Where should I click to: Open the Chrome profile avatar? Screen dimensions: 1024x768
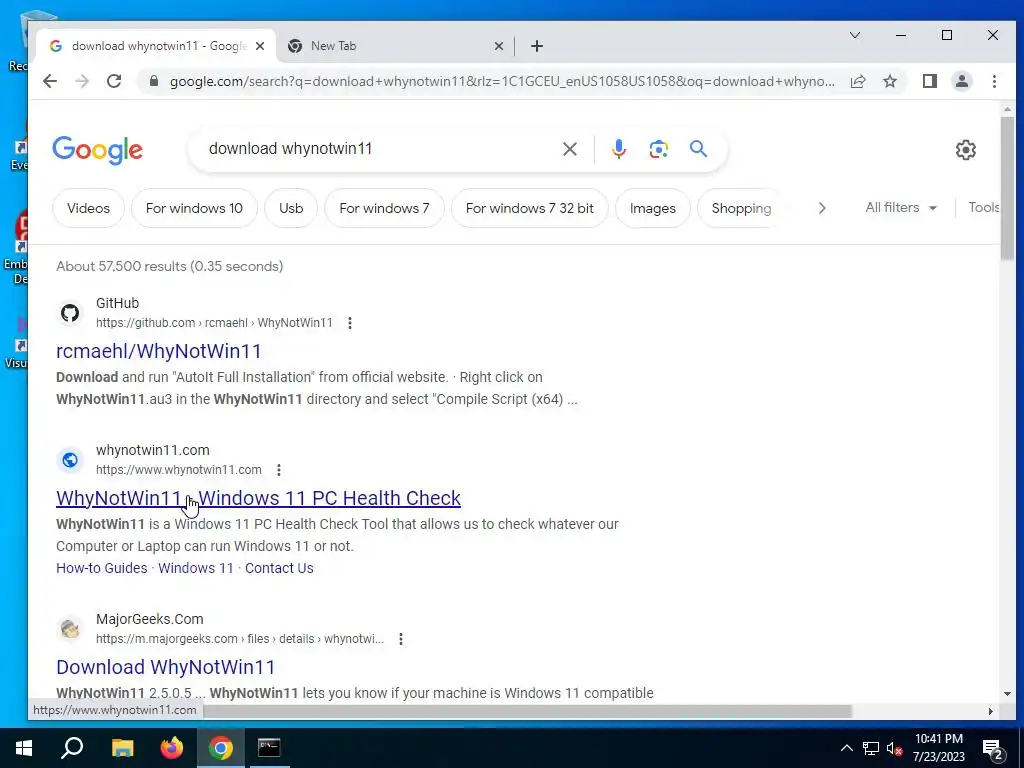961,81
